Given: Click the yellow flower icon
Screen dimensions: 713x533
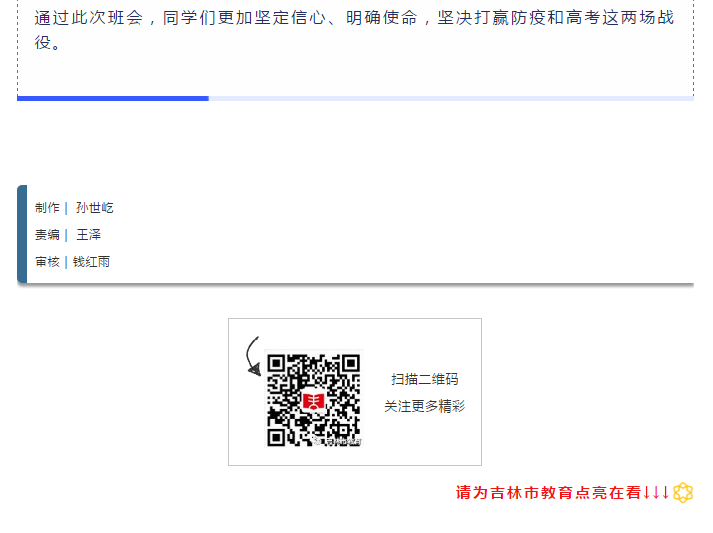Looking at the screenshot, I should (x=683, y=493).
